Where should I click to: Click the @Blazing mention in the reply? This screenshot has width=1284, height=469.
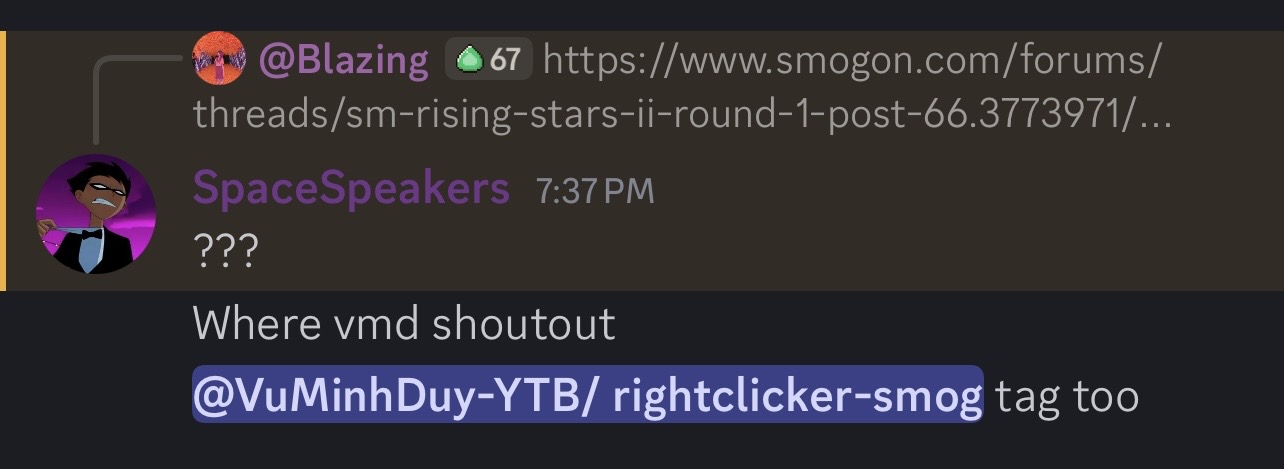click(x=344, y=61)
